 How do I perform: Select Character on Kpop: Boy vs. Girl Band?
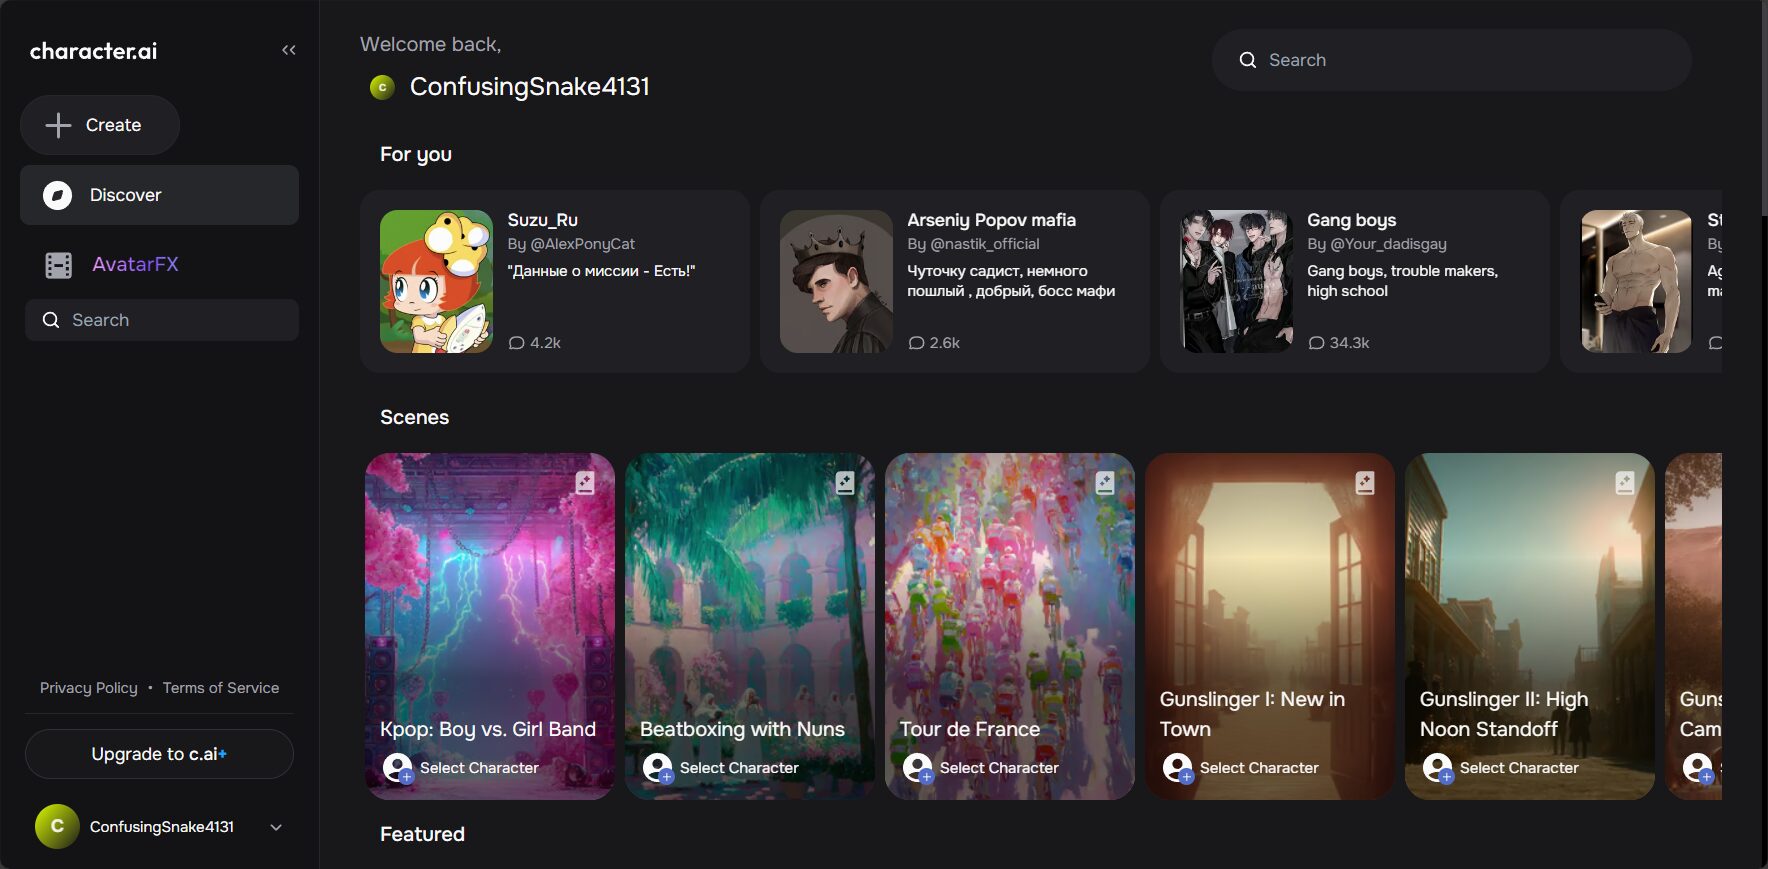[x=479, y=768]
